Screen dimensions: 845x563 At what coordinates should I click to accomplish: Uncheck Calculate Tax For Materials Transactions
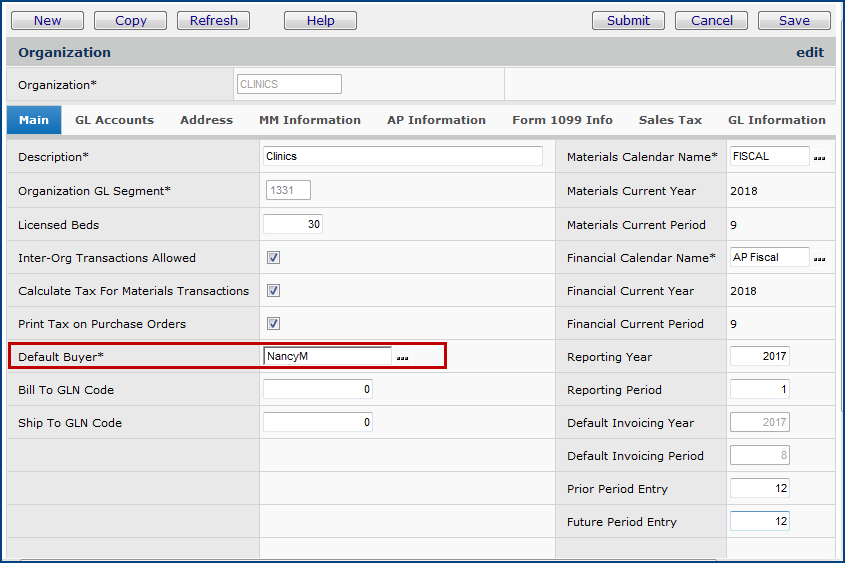[273, 291]
